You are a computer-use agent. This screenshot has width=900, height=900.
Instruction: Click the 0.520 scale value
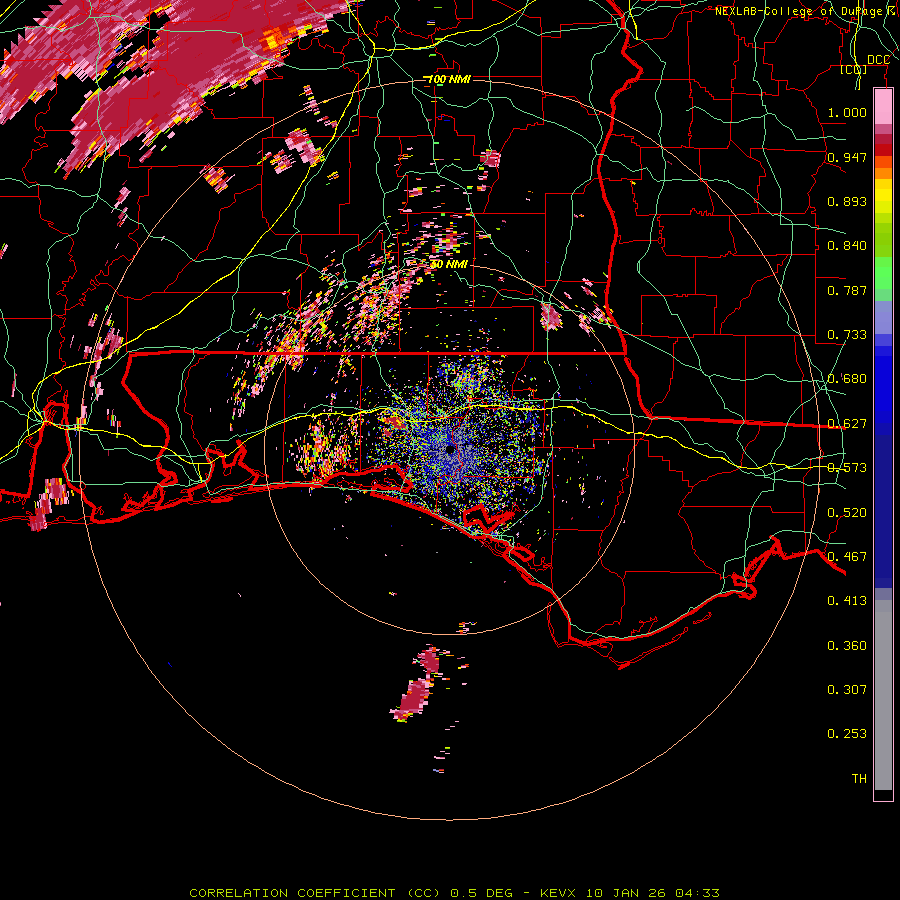pos(847,513)
